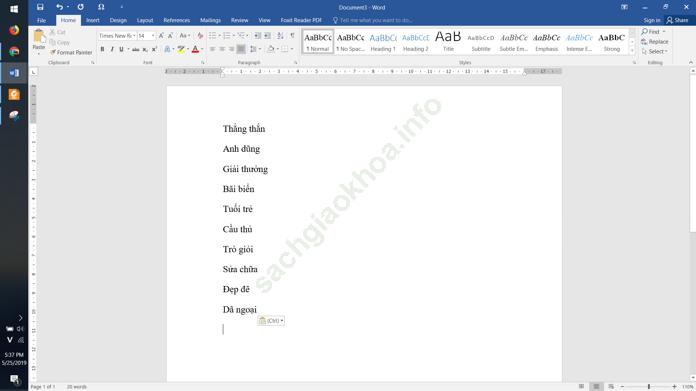Screen dimensions: 696x391
Task: Insert bullet list
Action: pyautogui.click(x=213, y=36)
